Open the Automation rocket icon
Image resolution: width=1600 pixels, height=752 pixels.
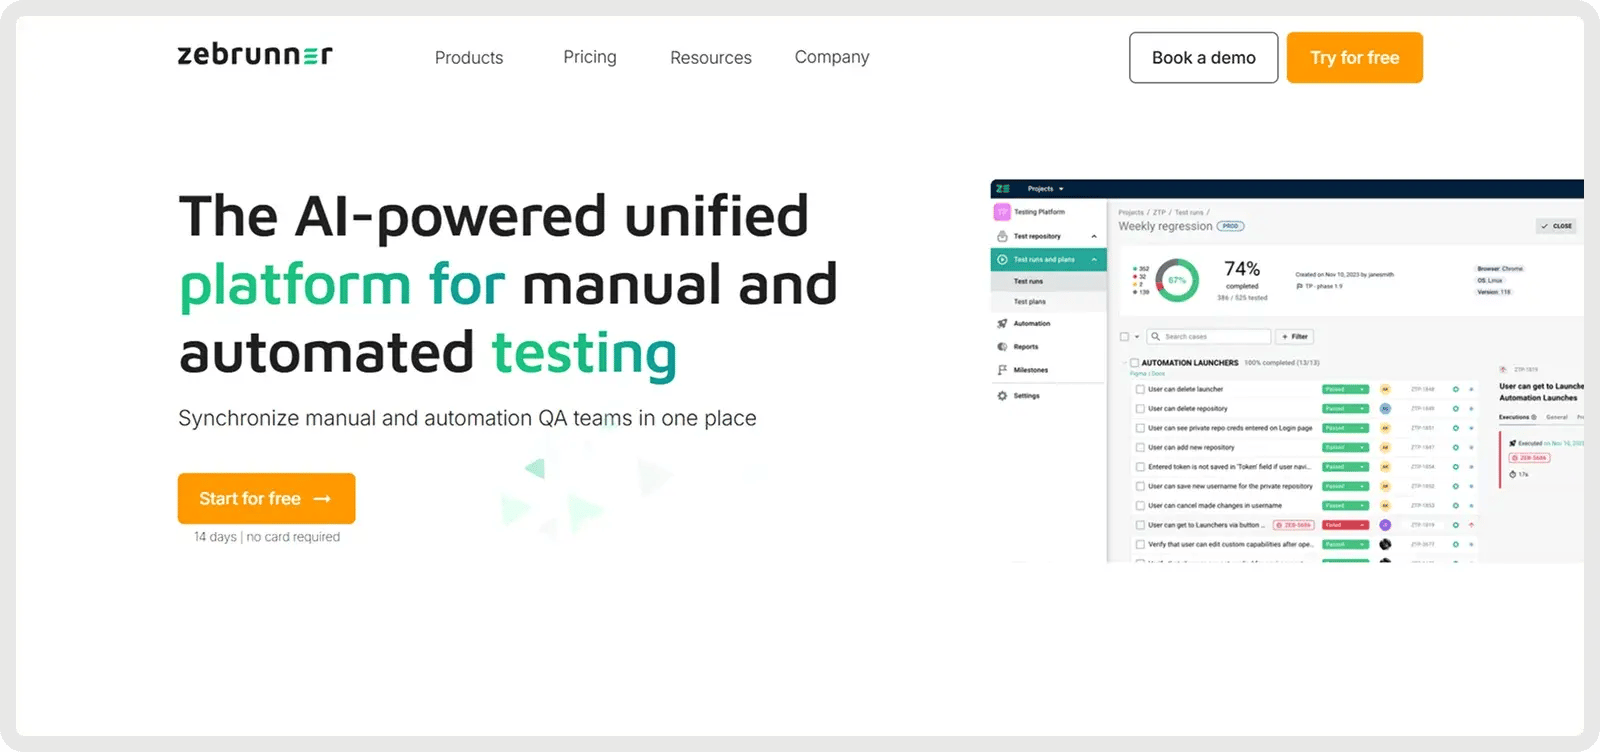pyautogui.click(x=1002, y=324)
